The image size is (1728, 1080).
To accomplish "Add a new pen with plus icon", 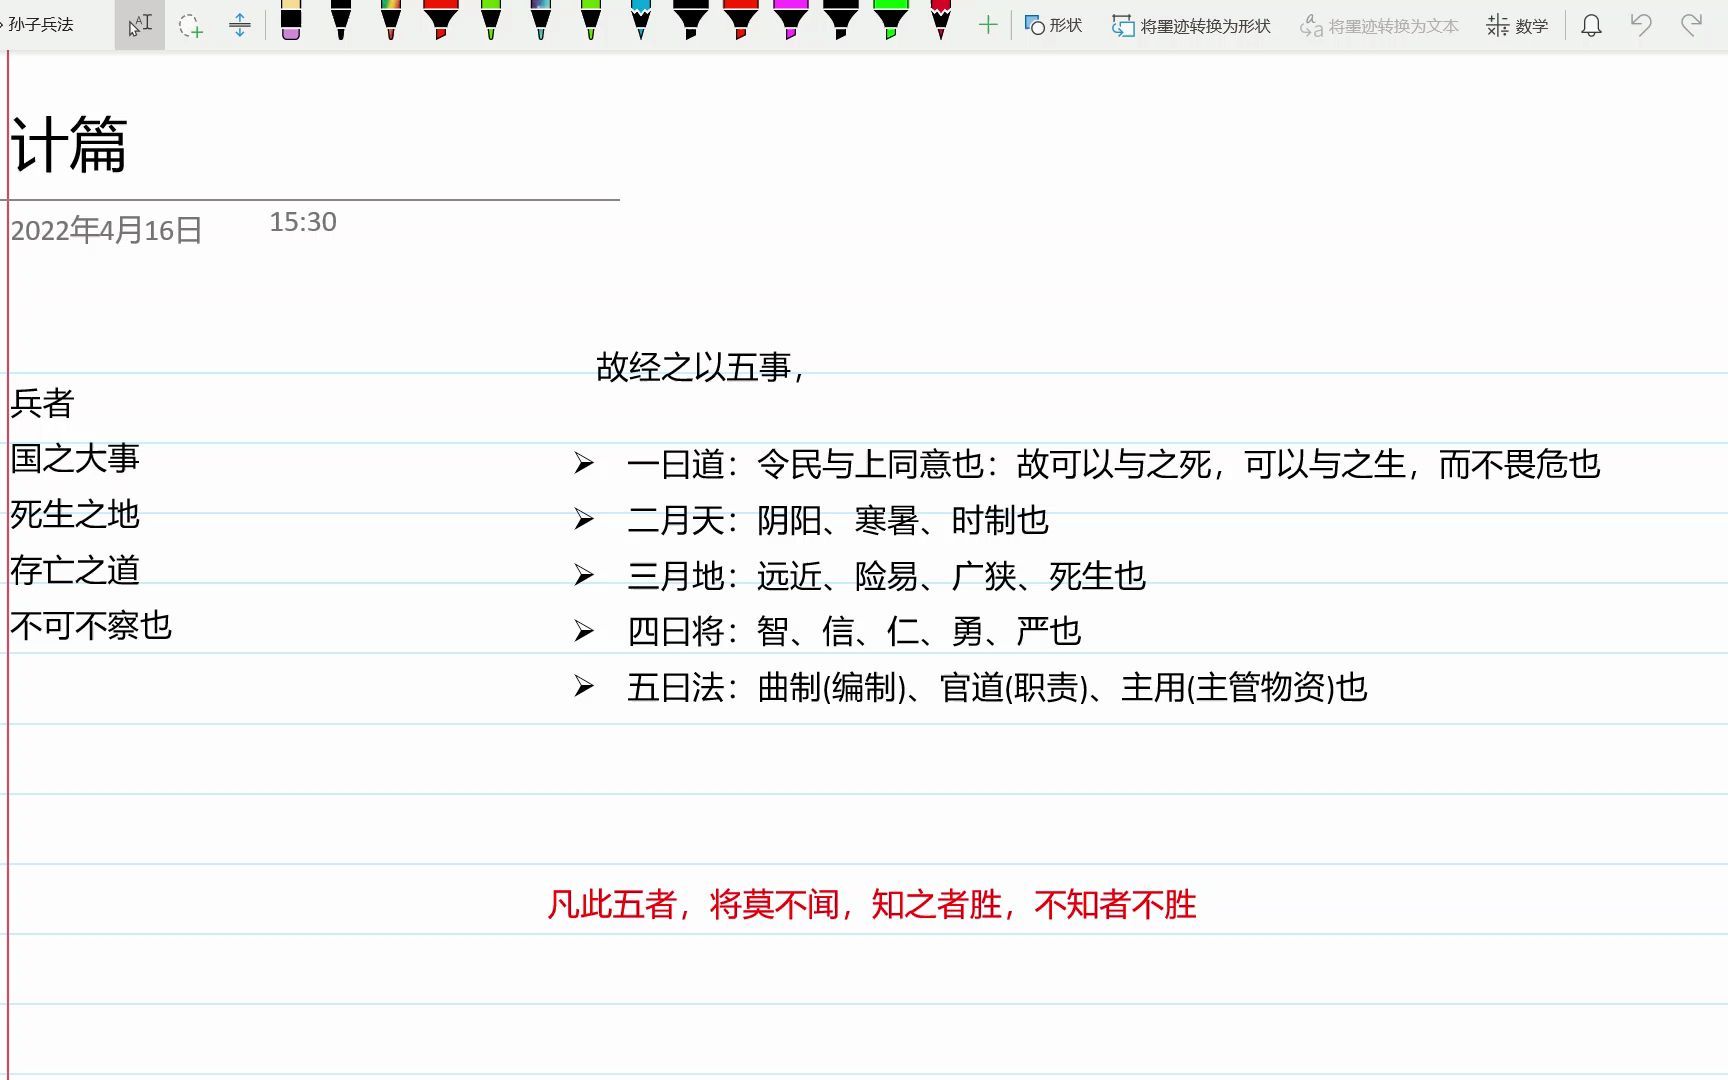I will click(988, 25).
